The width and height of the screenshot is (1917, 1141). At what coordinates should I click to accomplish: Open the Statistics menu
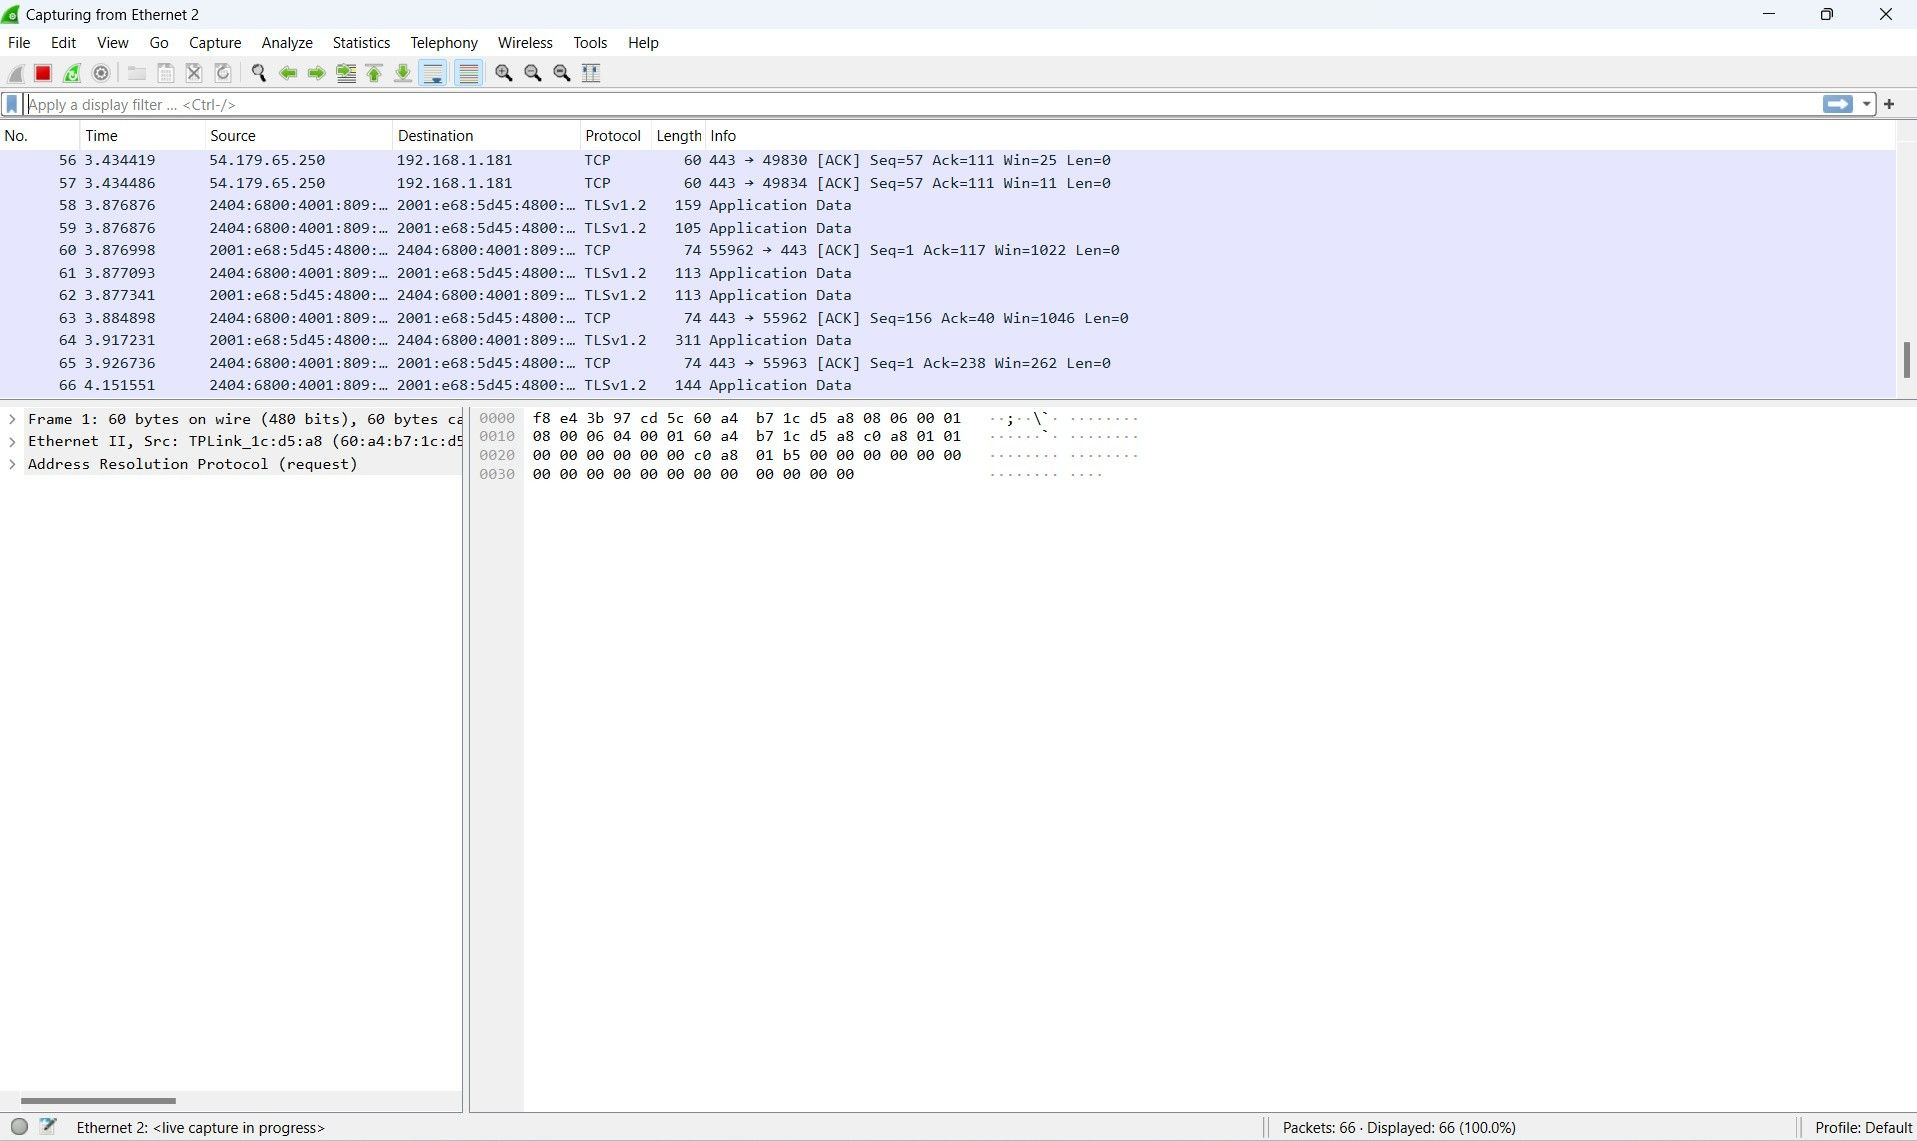pos(361,42)
